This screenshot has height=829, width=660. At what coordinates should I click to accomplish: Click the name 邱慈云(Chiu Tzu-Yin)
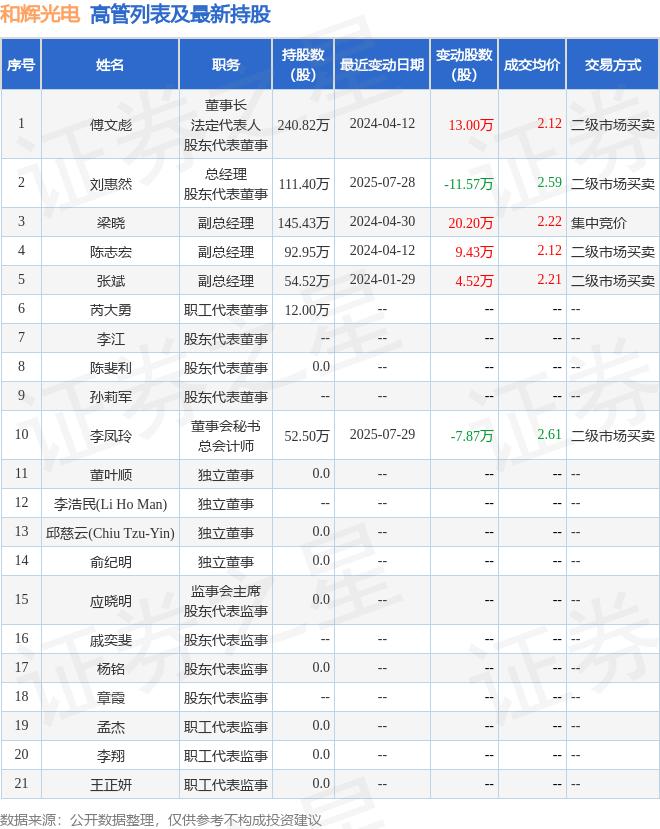tap(111, 533)
